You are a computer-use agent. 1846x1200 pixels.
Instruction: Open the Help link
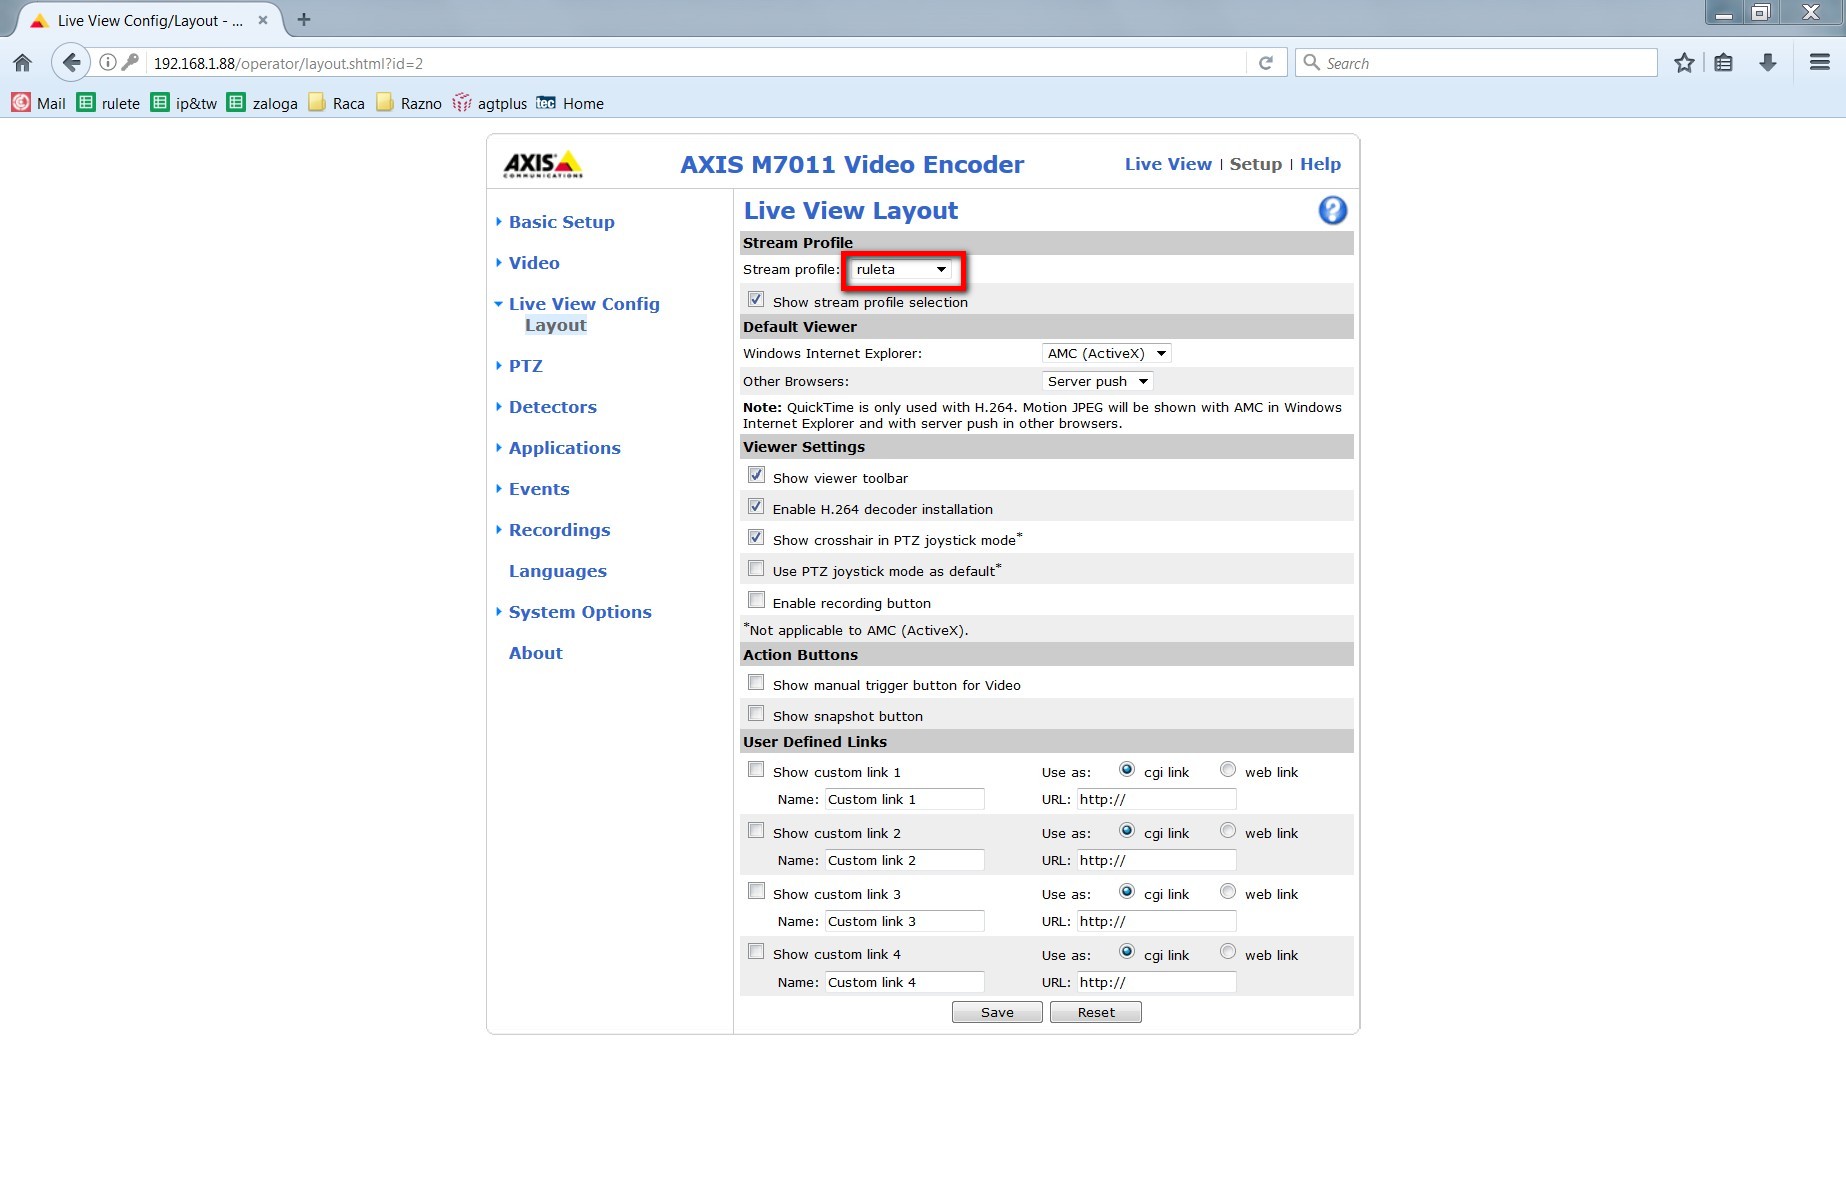coord(1320,164)
